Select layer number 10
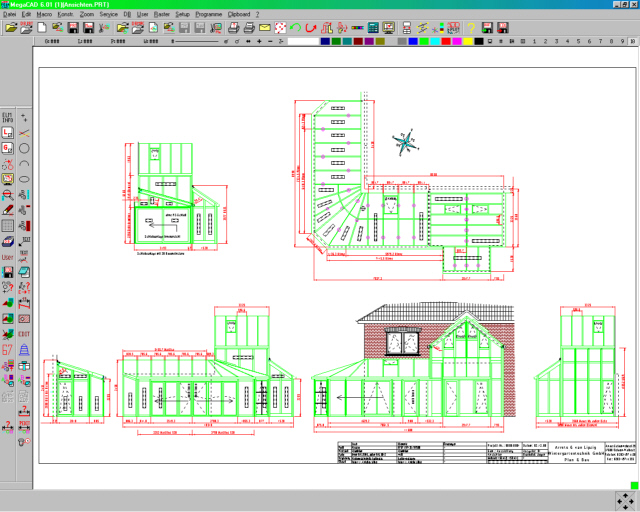The height and width of the screenshot is (512, 640). click(x=633, y=42)
